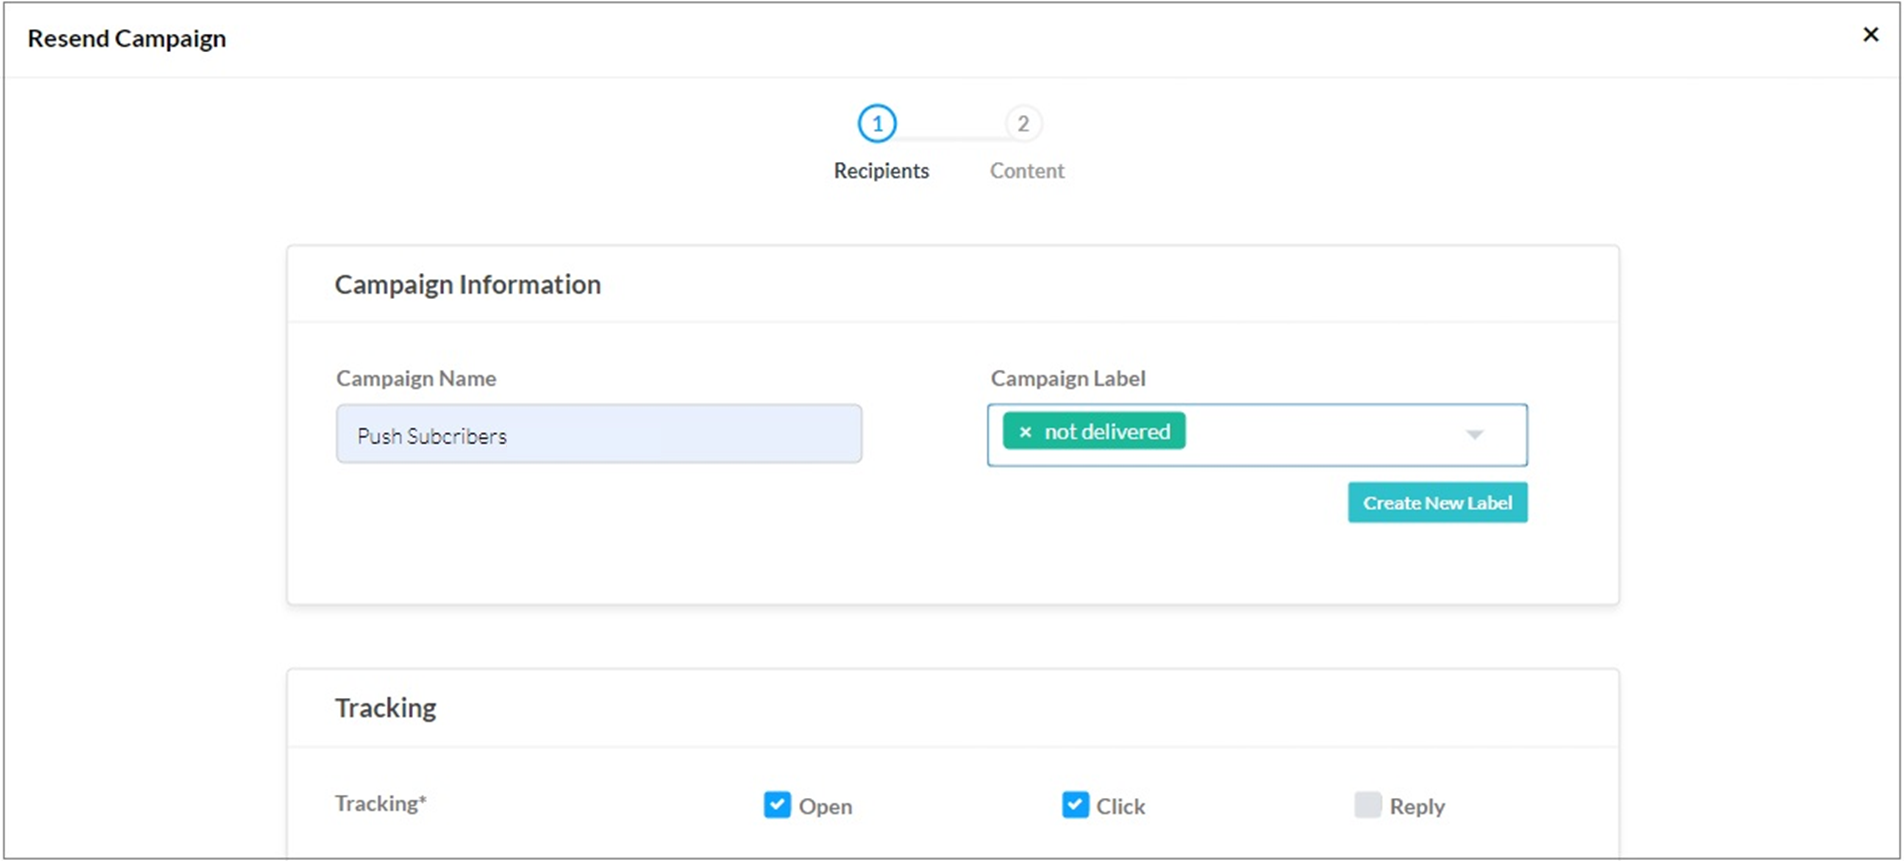The height and width of the screenshot is (861, 1904).
Task: Click the 'Campaign Name' field caption
Action: click(x=416, y=379)
